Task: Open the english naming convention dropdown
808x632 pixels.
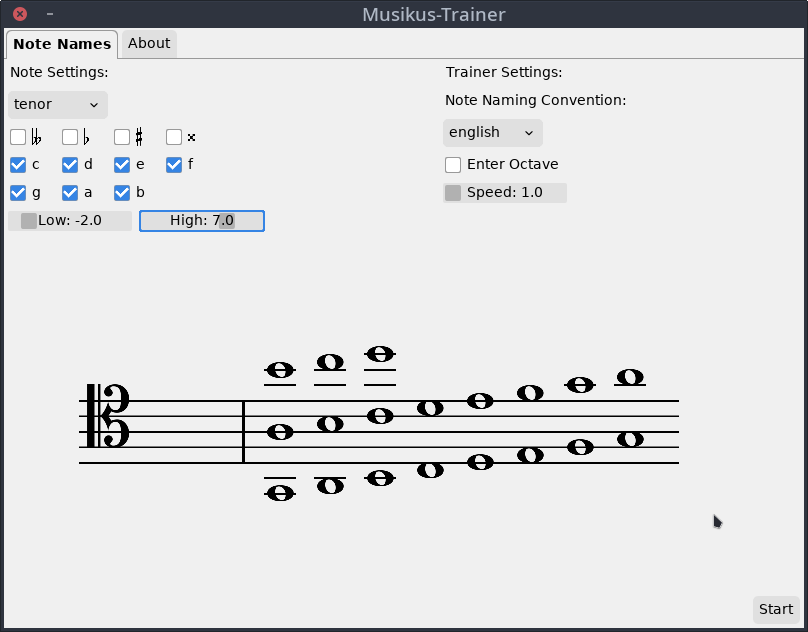Action: point(492,133)
